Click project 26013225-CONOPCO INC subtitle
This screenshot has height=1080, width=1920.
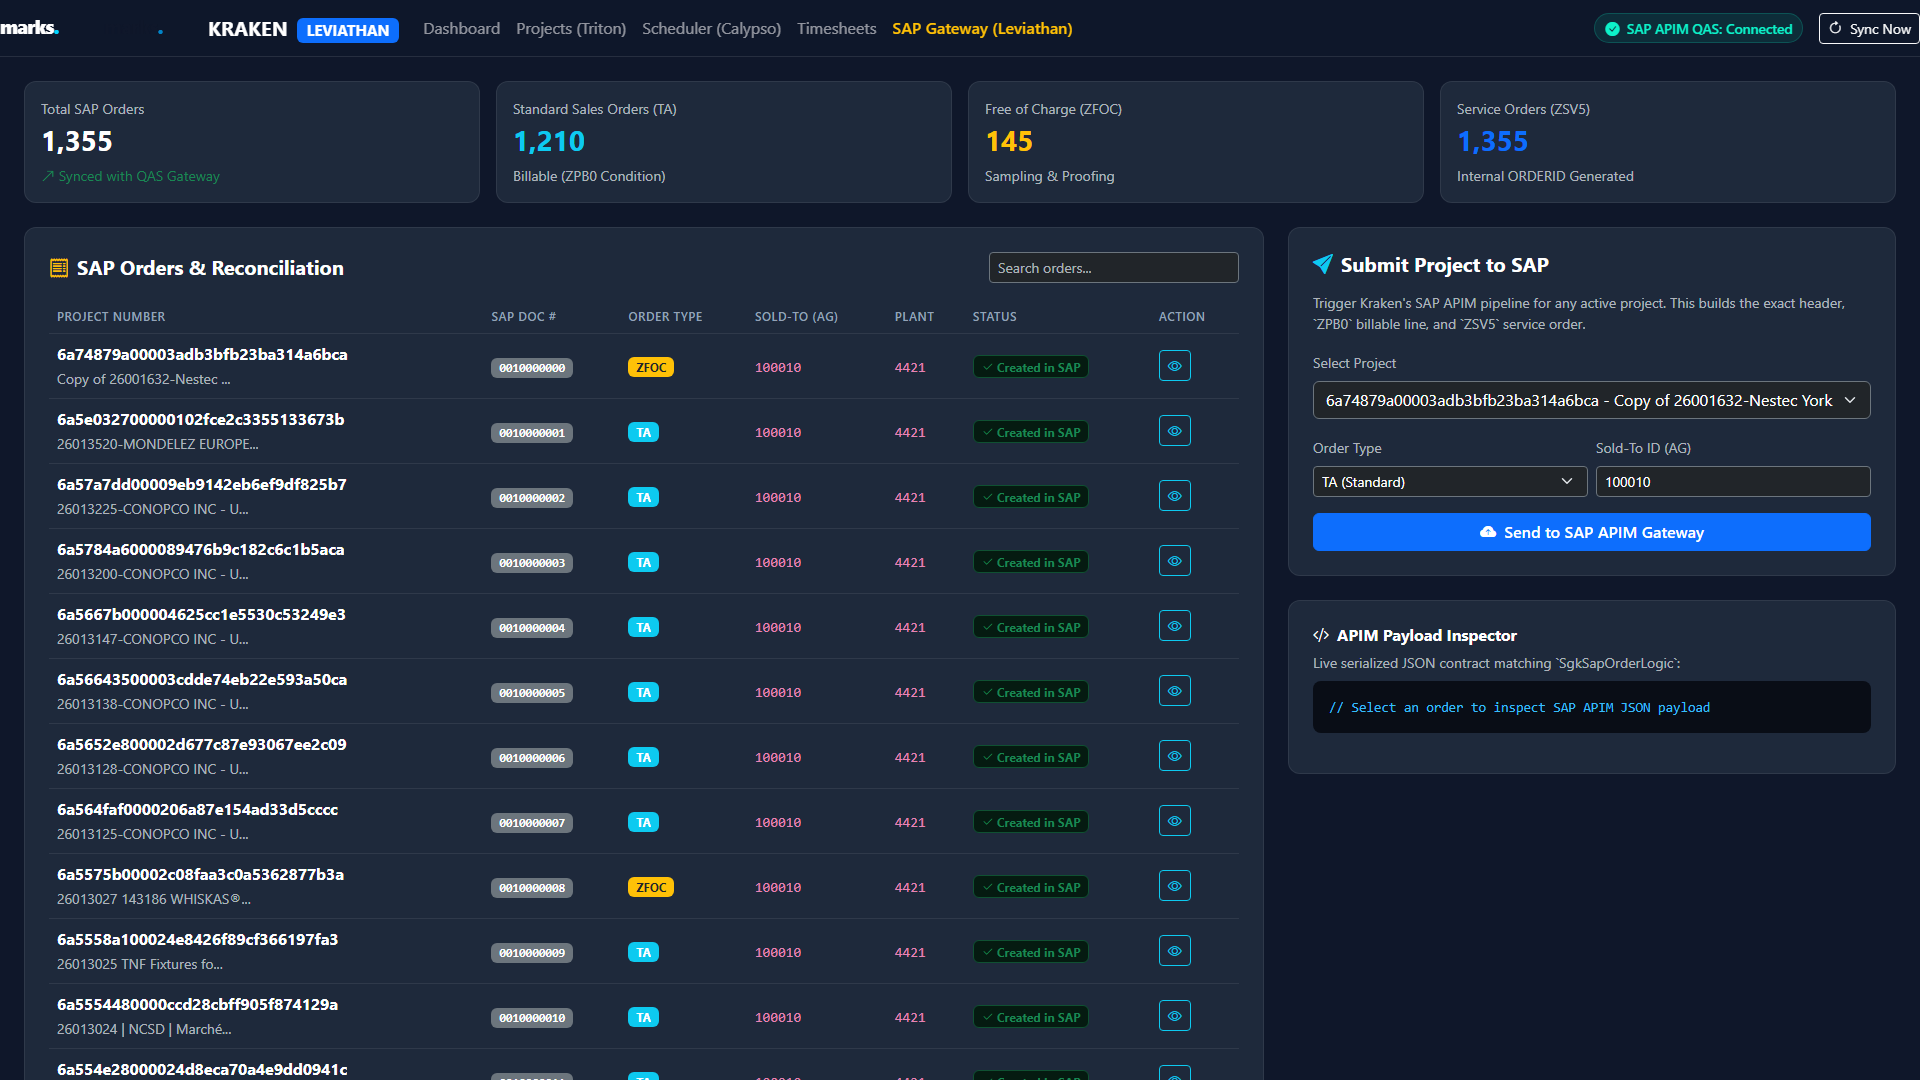(152, 509)
